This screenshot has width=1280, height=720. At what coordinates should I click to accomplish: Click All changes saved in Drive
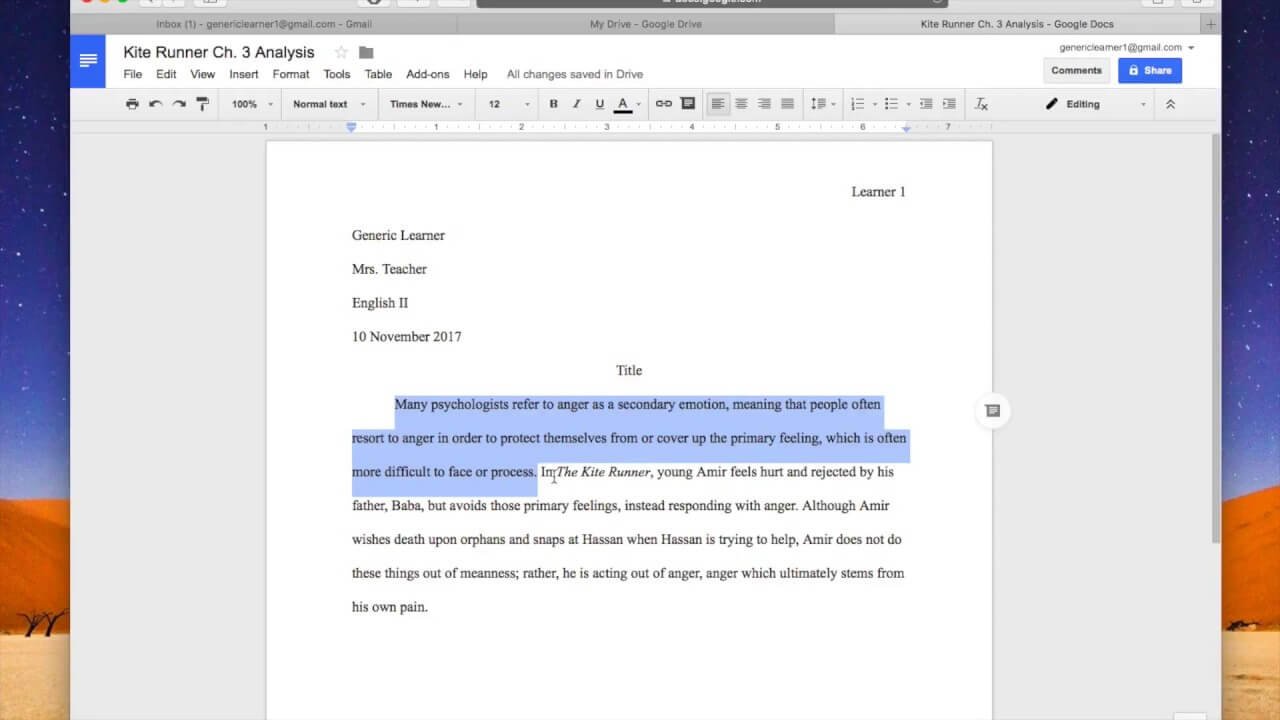(575, 74)
